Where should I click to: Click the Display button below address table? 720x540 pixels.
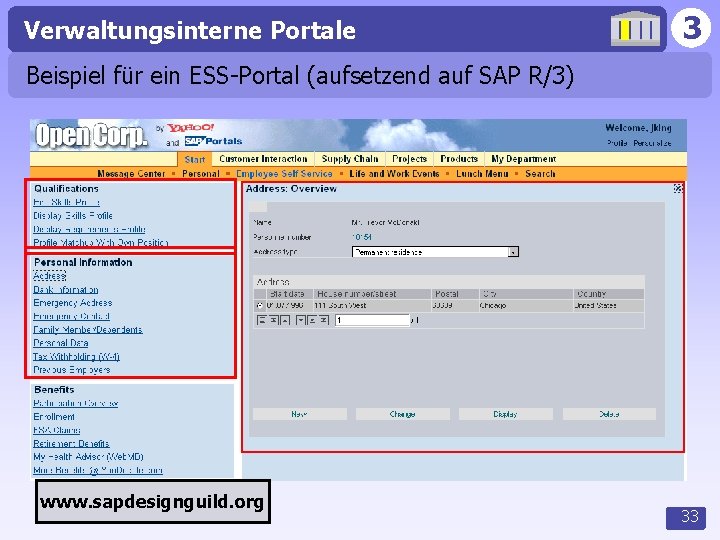[506, 414]
